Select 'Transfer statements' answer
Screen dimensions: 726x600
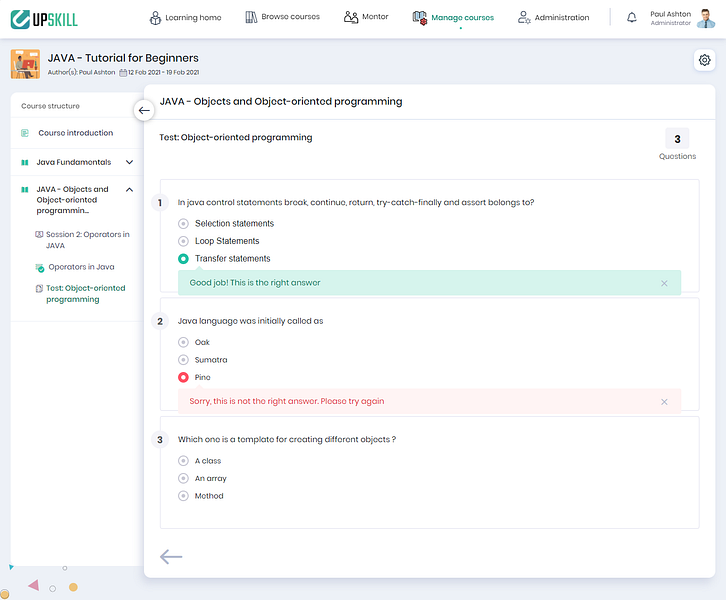pyautogui.click(x=183, y=259)
